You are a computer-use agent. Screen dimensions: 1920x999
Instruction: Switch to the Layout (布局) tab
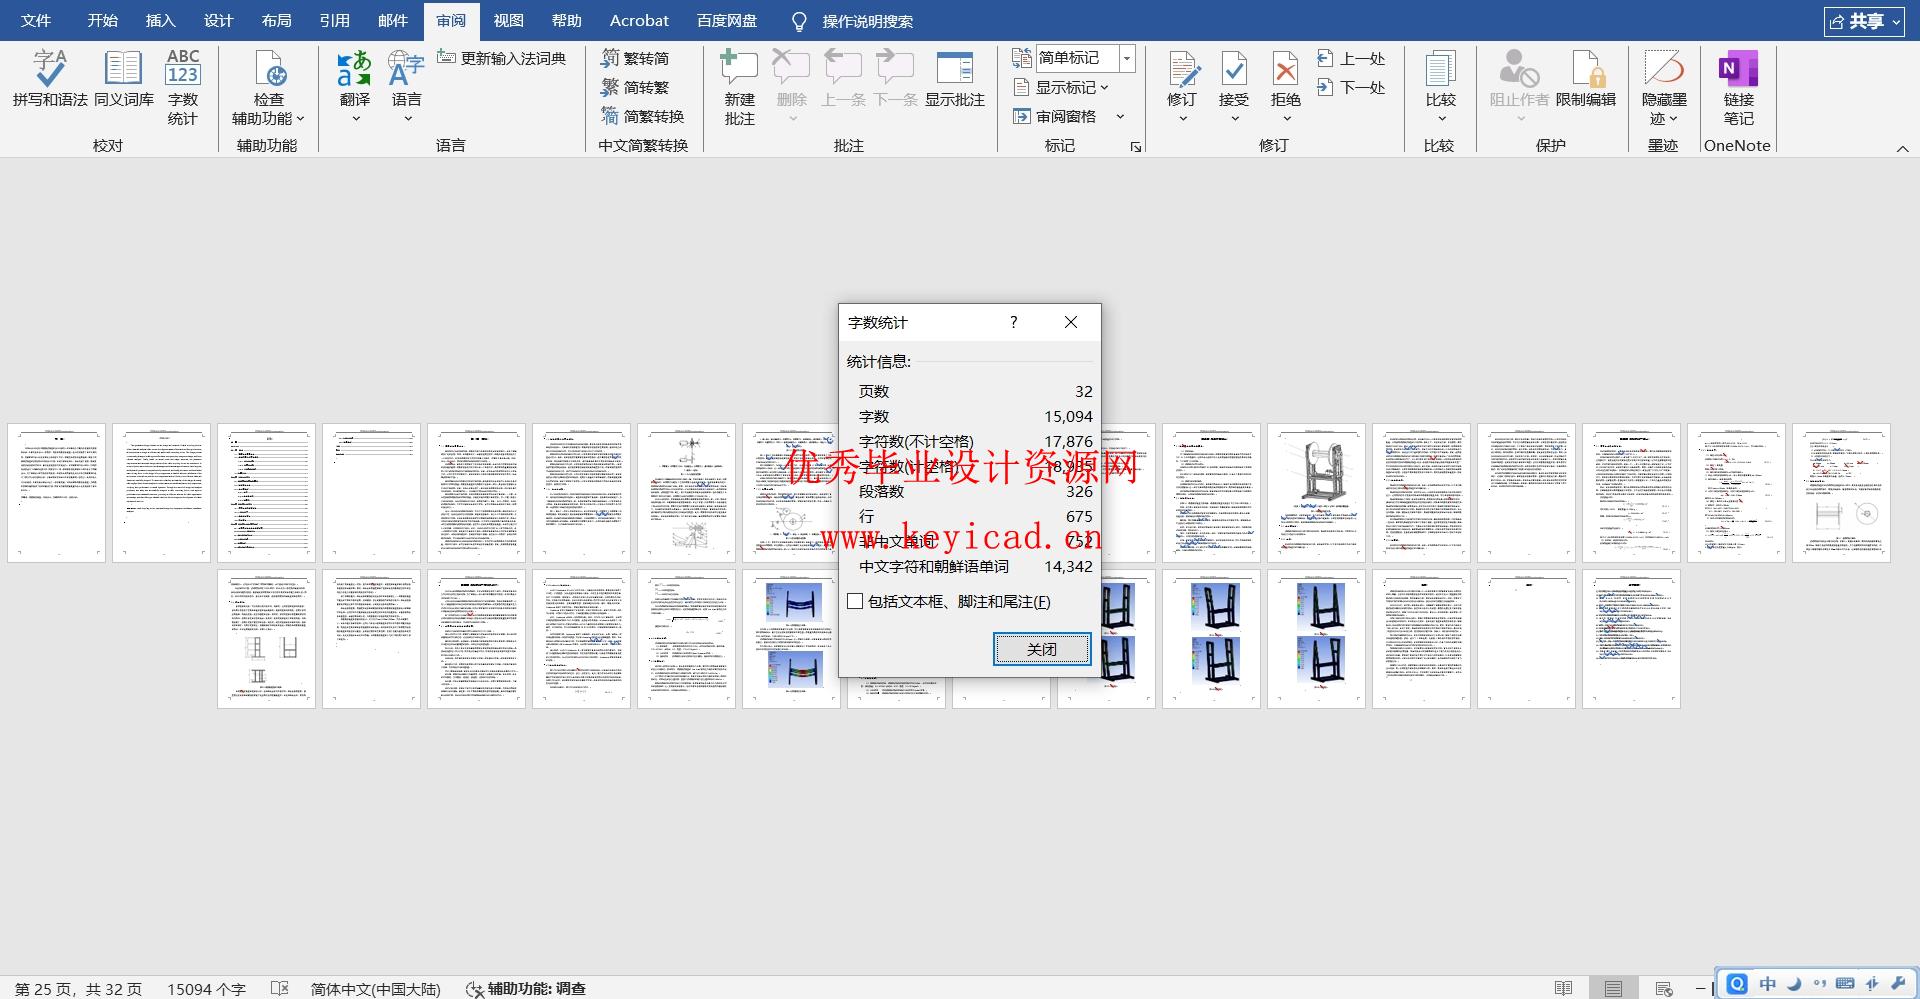click(x=276, y=21)
